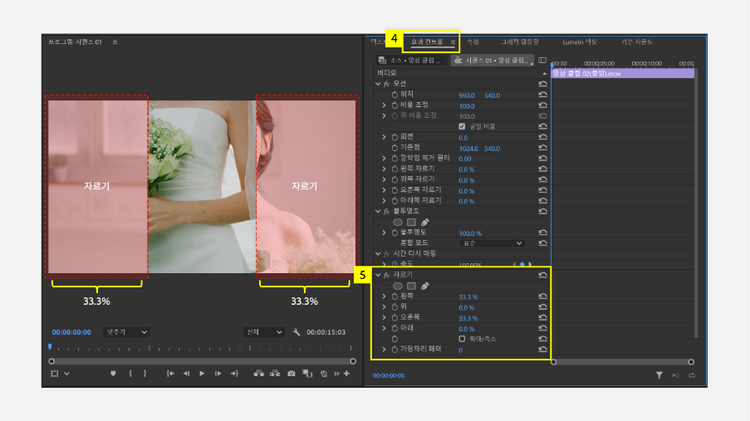
Task: Click the export icon in Effect Controls
Action: [x=692, y=376]
